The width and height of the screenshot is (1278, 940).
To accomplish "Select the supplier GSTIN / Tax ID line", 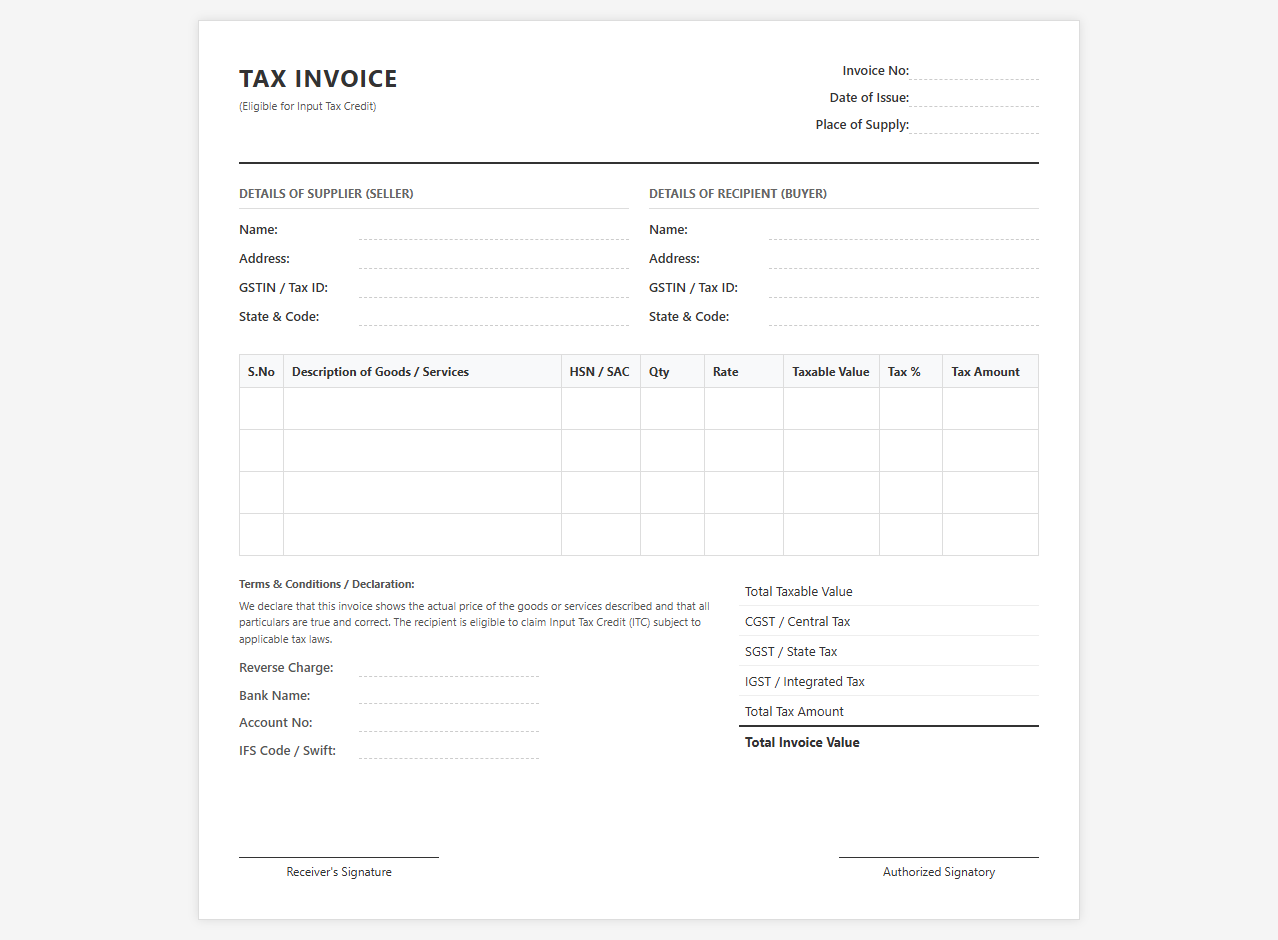I will [494, 288].
